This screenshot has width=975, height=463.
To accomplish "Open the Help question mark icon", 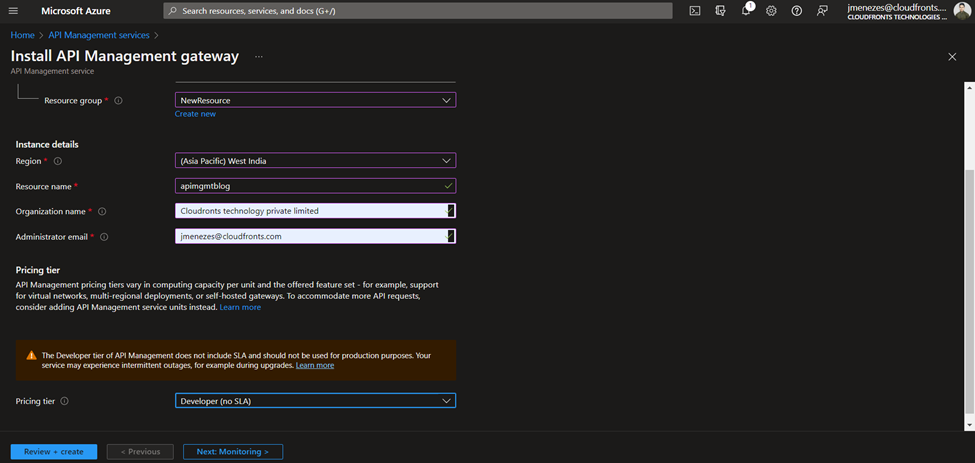I will [797, 11].
